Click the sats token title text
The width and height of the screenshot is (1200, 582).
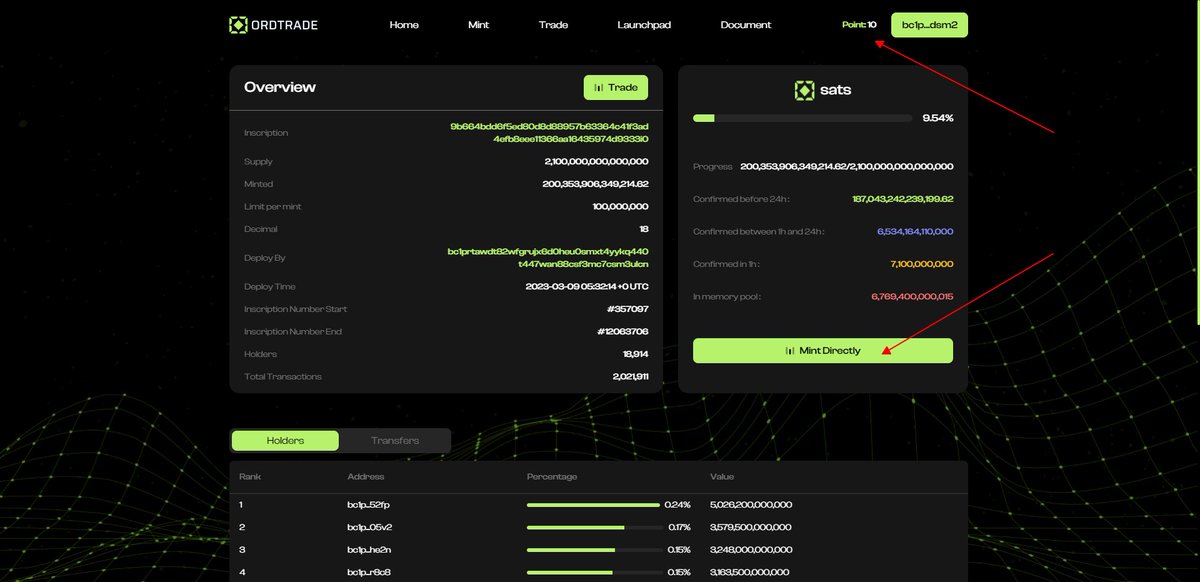click(836, 90)
